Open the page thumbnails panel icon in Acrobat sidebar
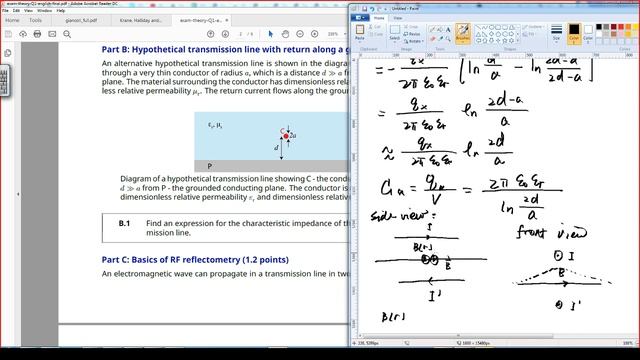Screen dimensions: 640x360 click(7, 53)
